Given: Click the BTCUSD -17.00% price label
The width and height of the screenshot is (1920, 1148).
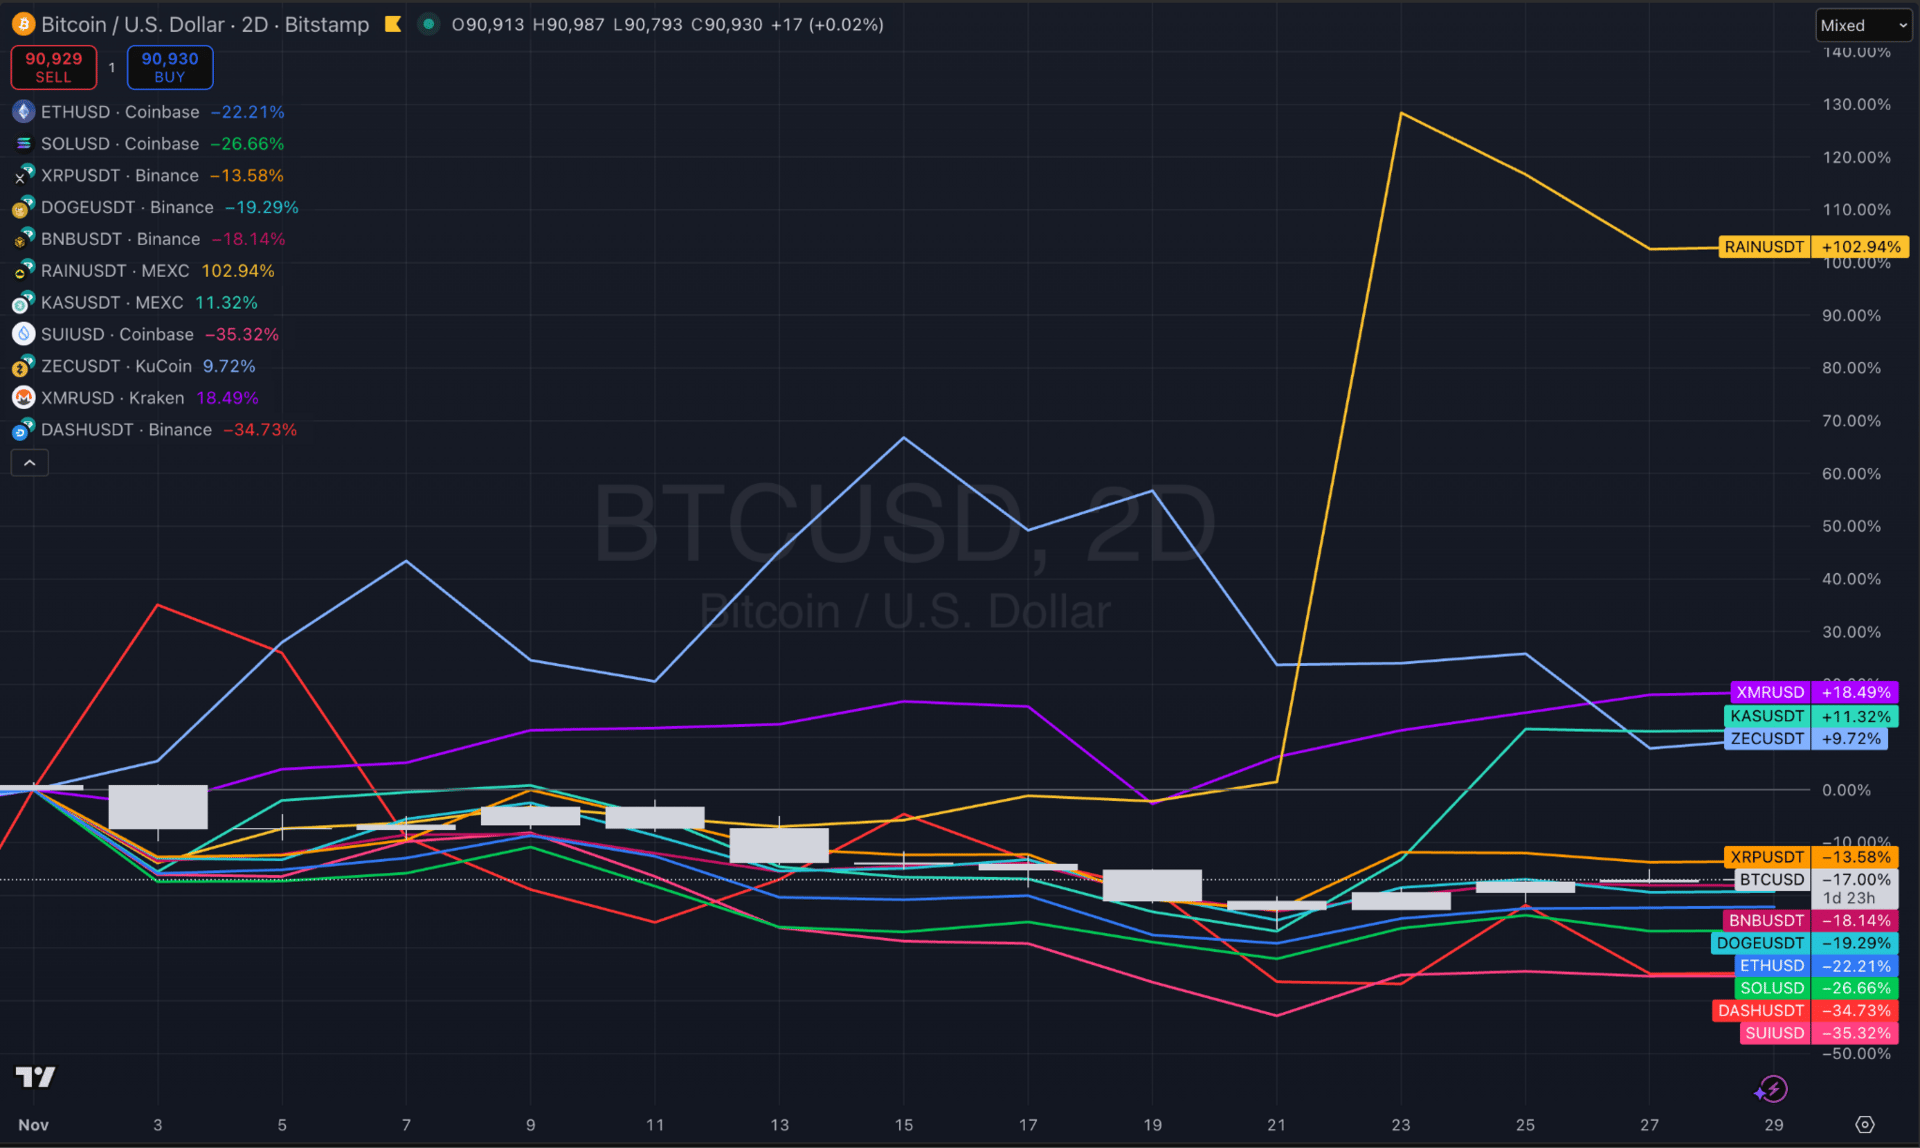Looking at the screenshot, I should (x=1815, y=880).
